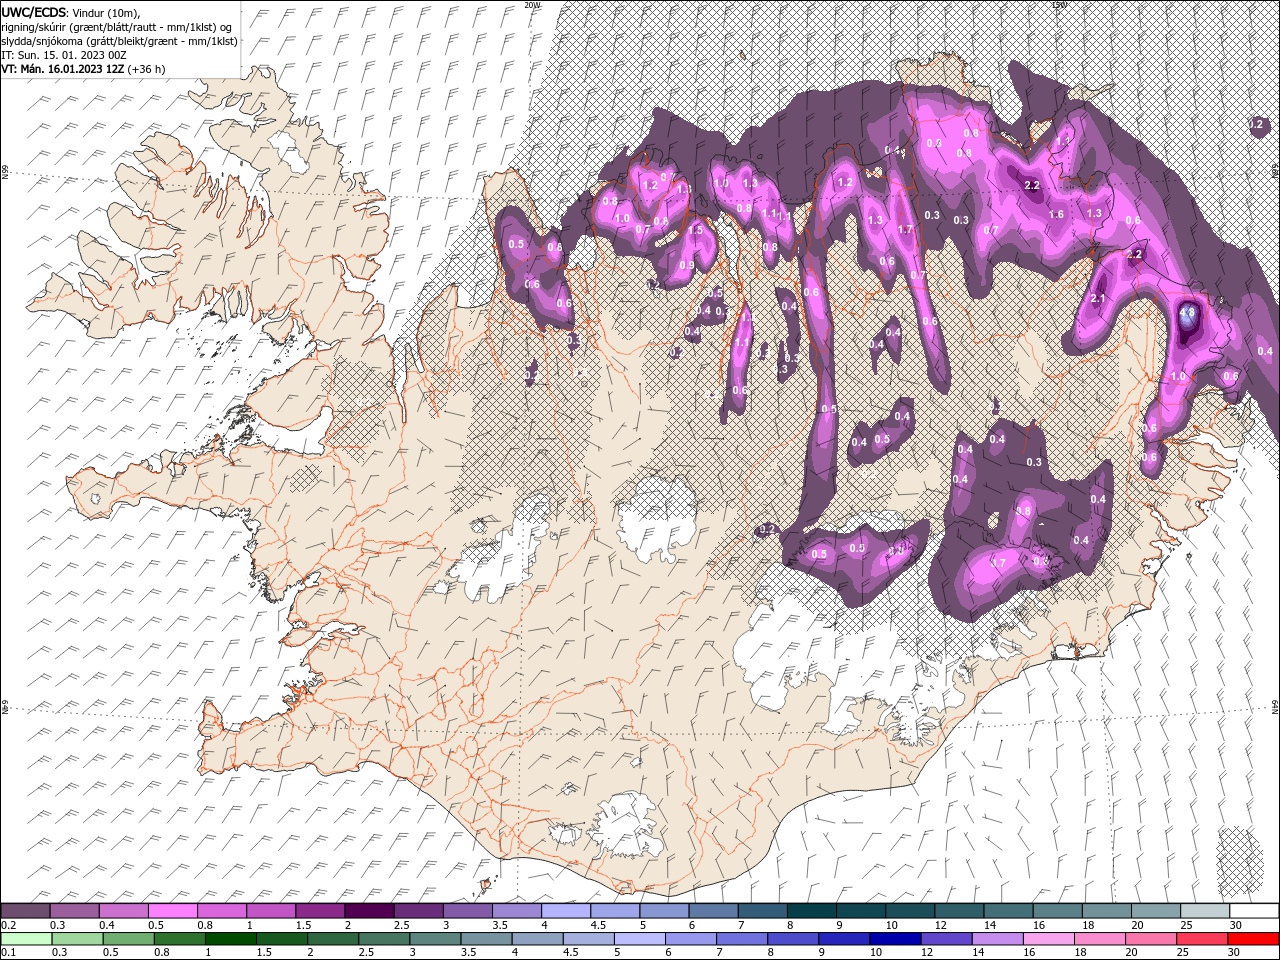Pick the bottom-row deep blue swatch between 10 and 12
1280x960 pixels.
tap(895, 940)
